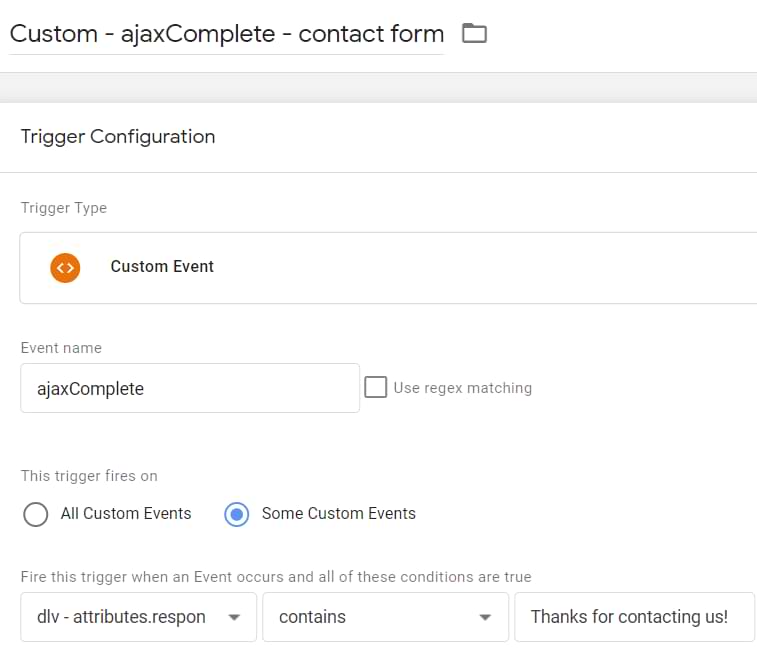757x660 pixels.
Task: Click the Trigger Configuration heading
Action: [118, 137]
